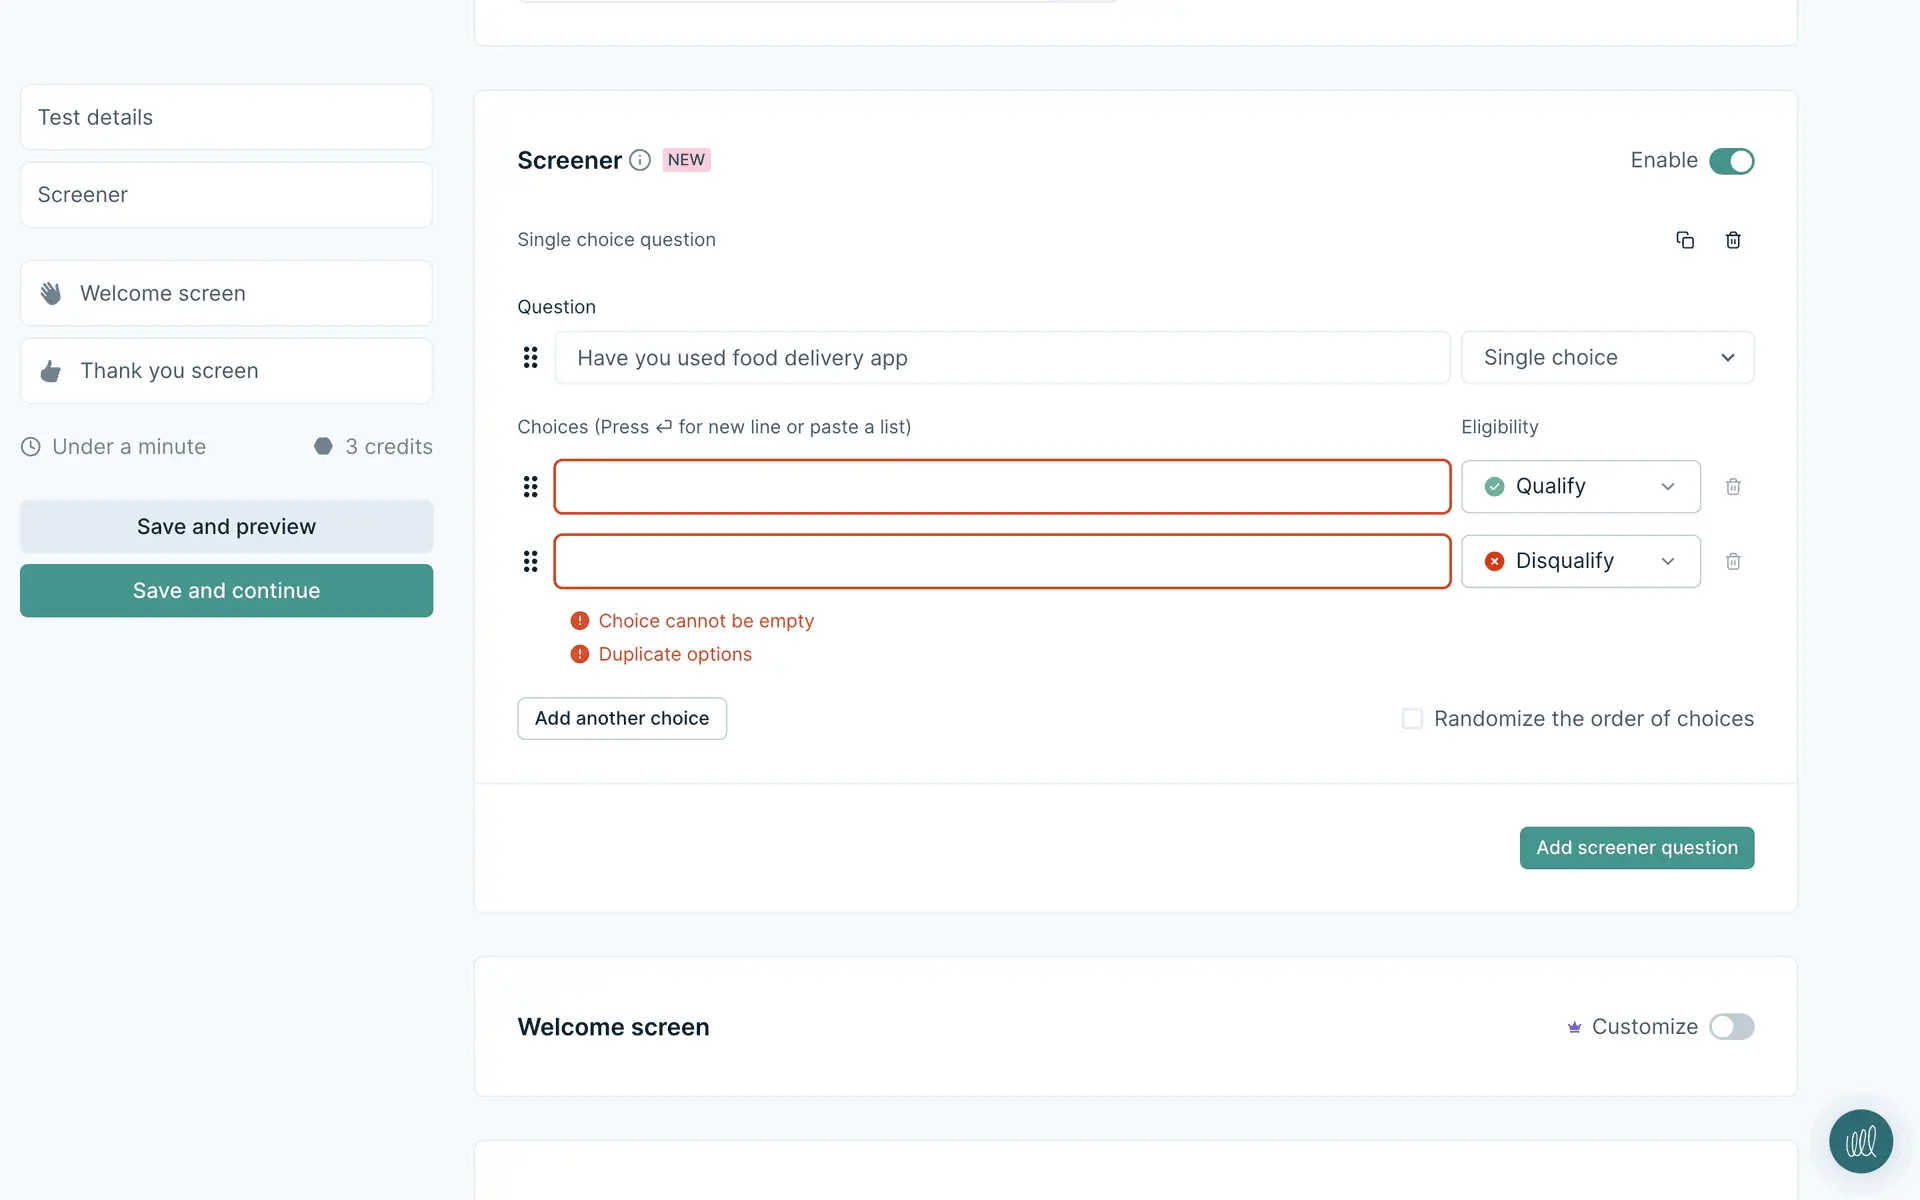Click the drag handle beside question field
This screenshot has width=1920, height=1200.
pyautogui.click(x=530, y=358)
